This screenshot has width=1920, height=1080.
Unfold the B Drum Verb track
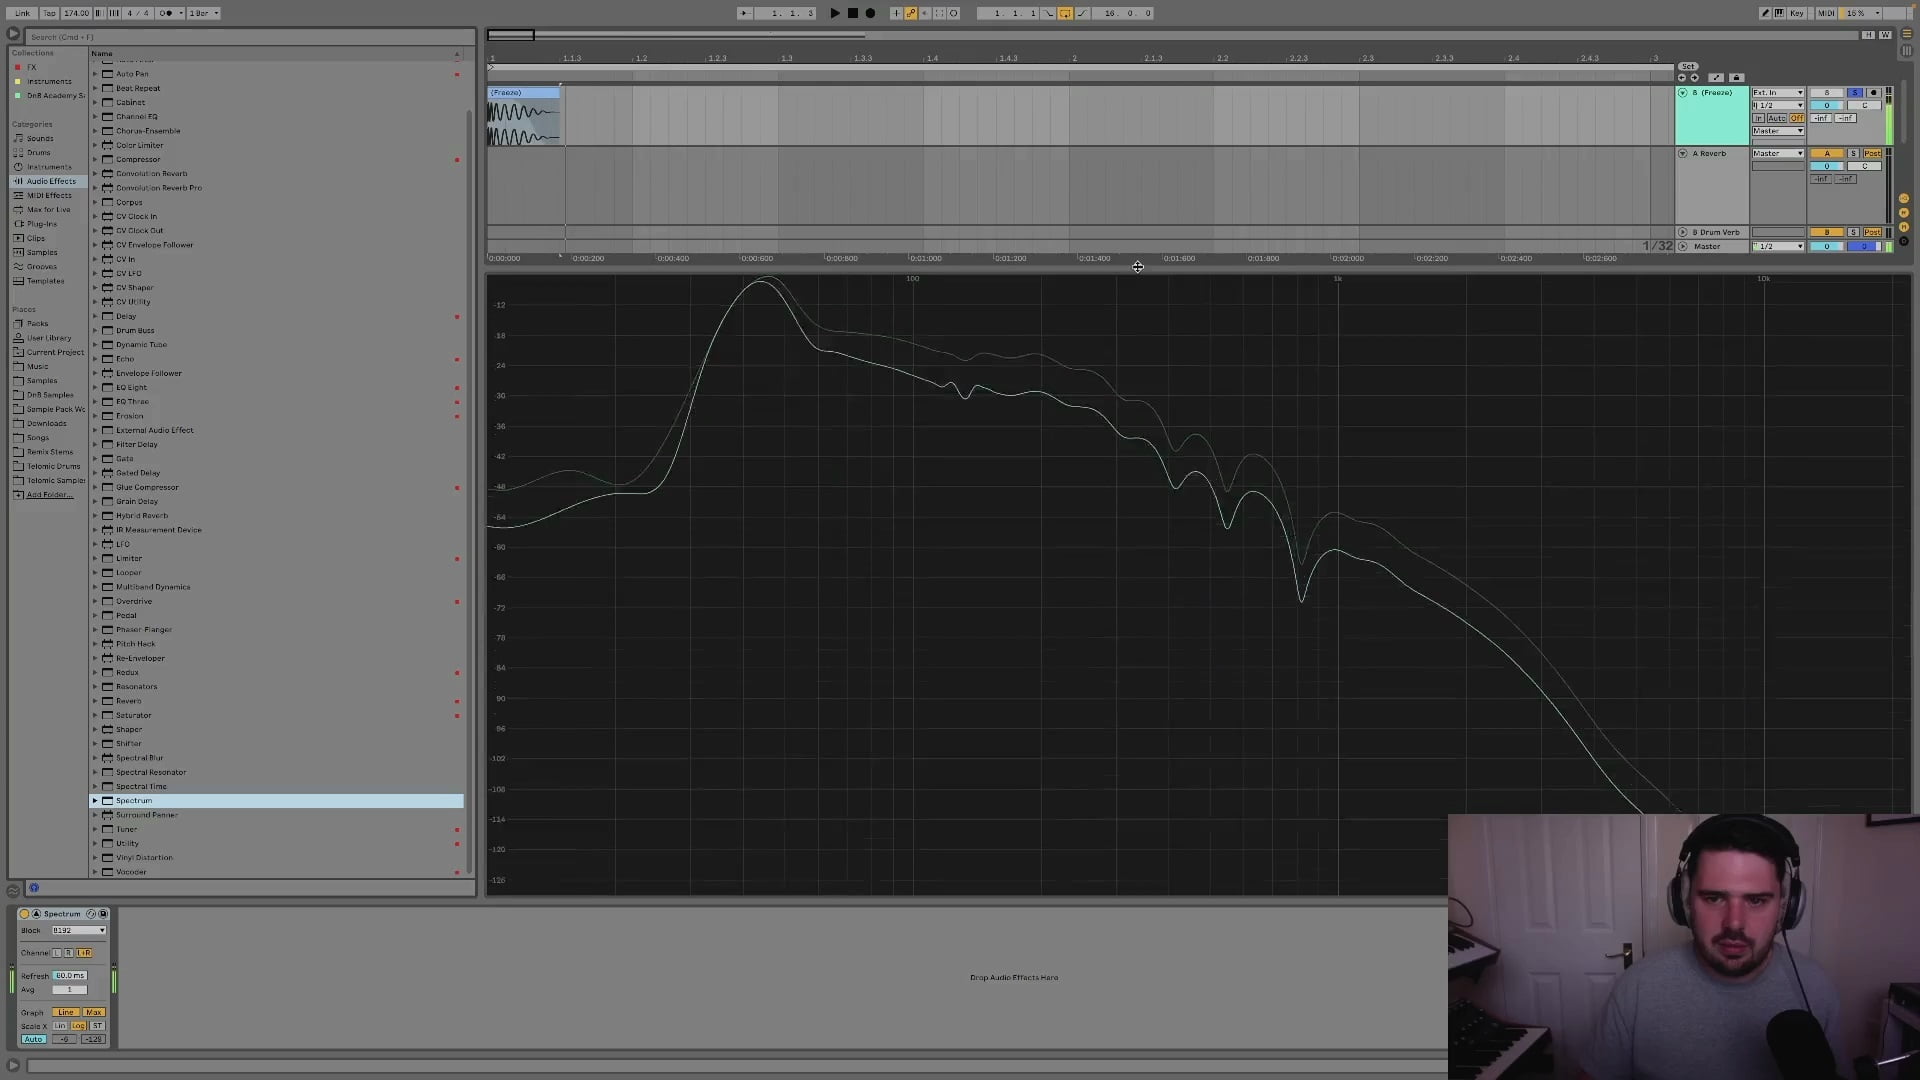point(1683,232)
